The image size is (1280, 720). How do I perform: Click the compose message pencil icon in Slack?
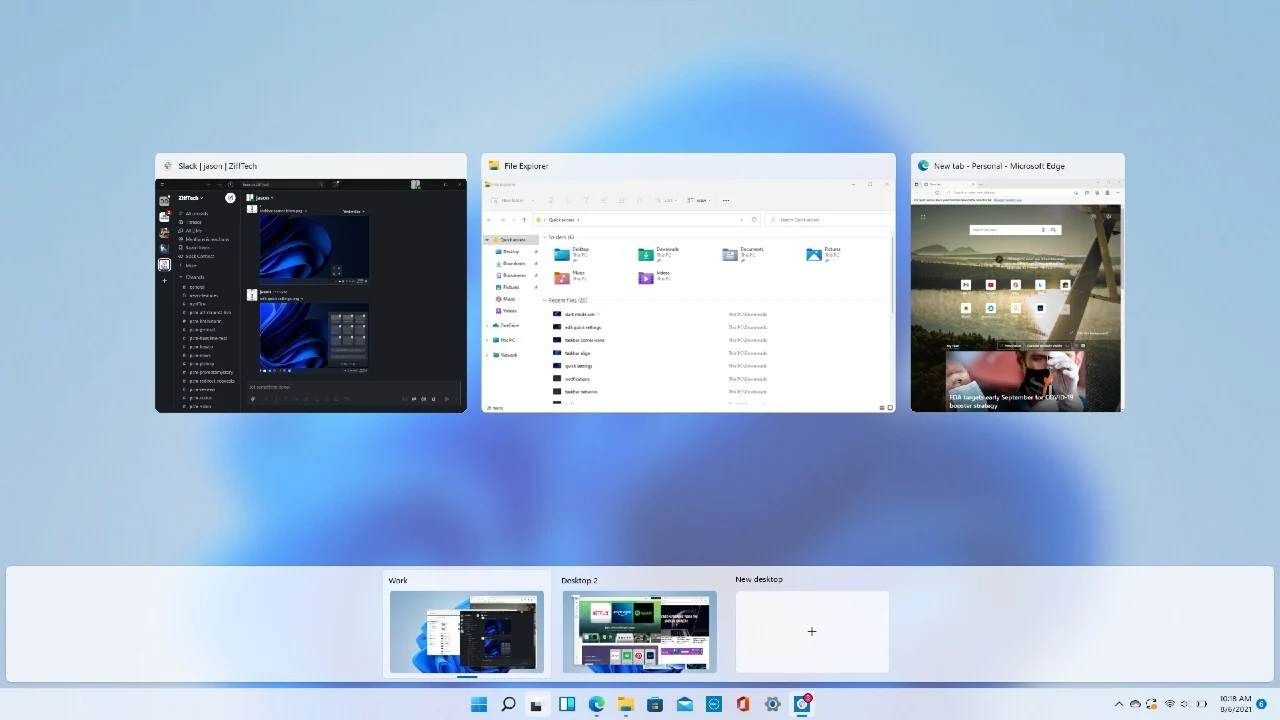(x=230, y=198)
